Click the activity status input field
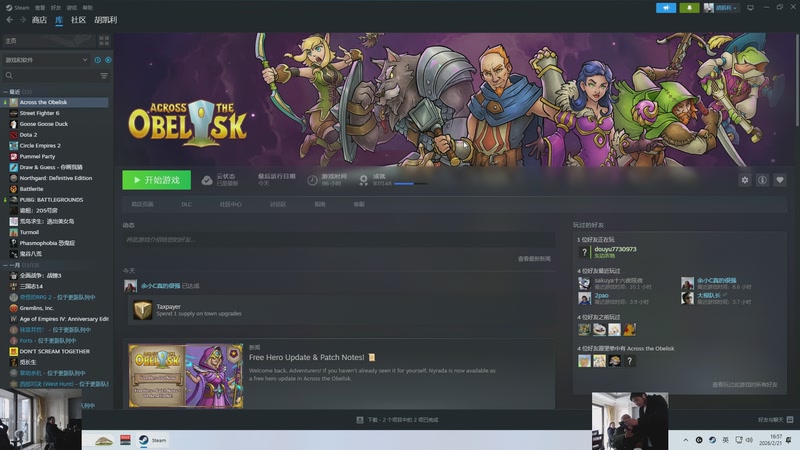The height and width of the screenshot is (450, 800). [339, 240]
